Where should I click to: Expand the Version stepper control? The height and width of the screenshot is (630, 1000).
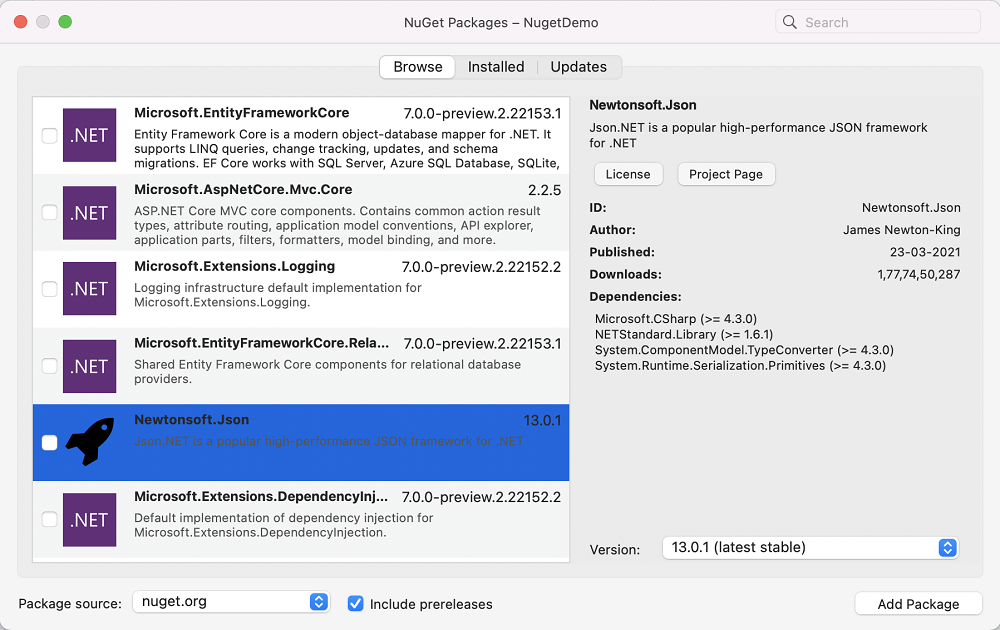947,547
